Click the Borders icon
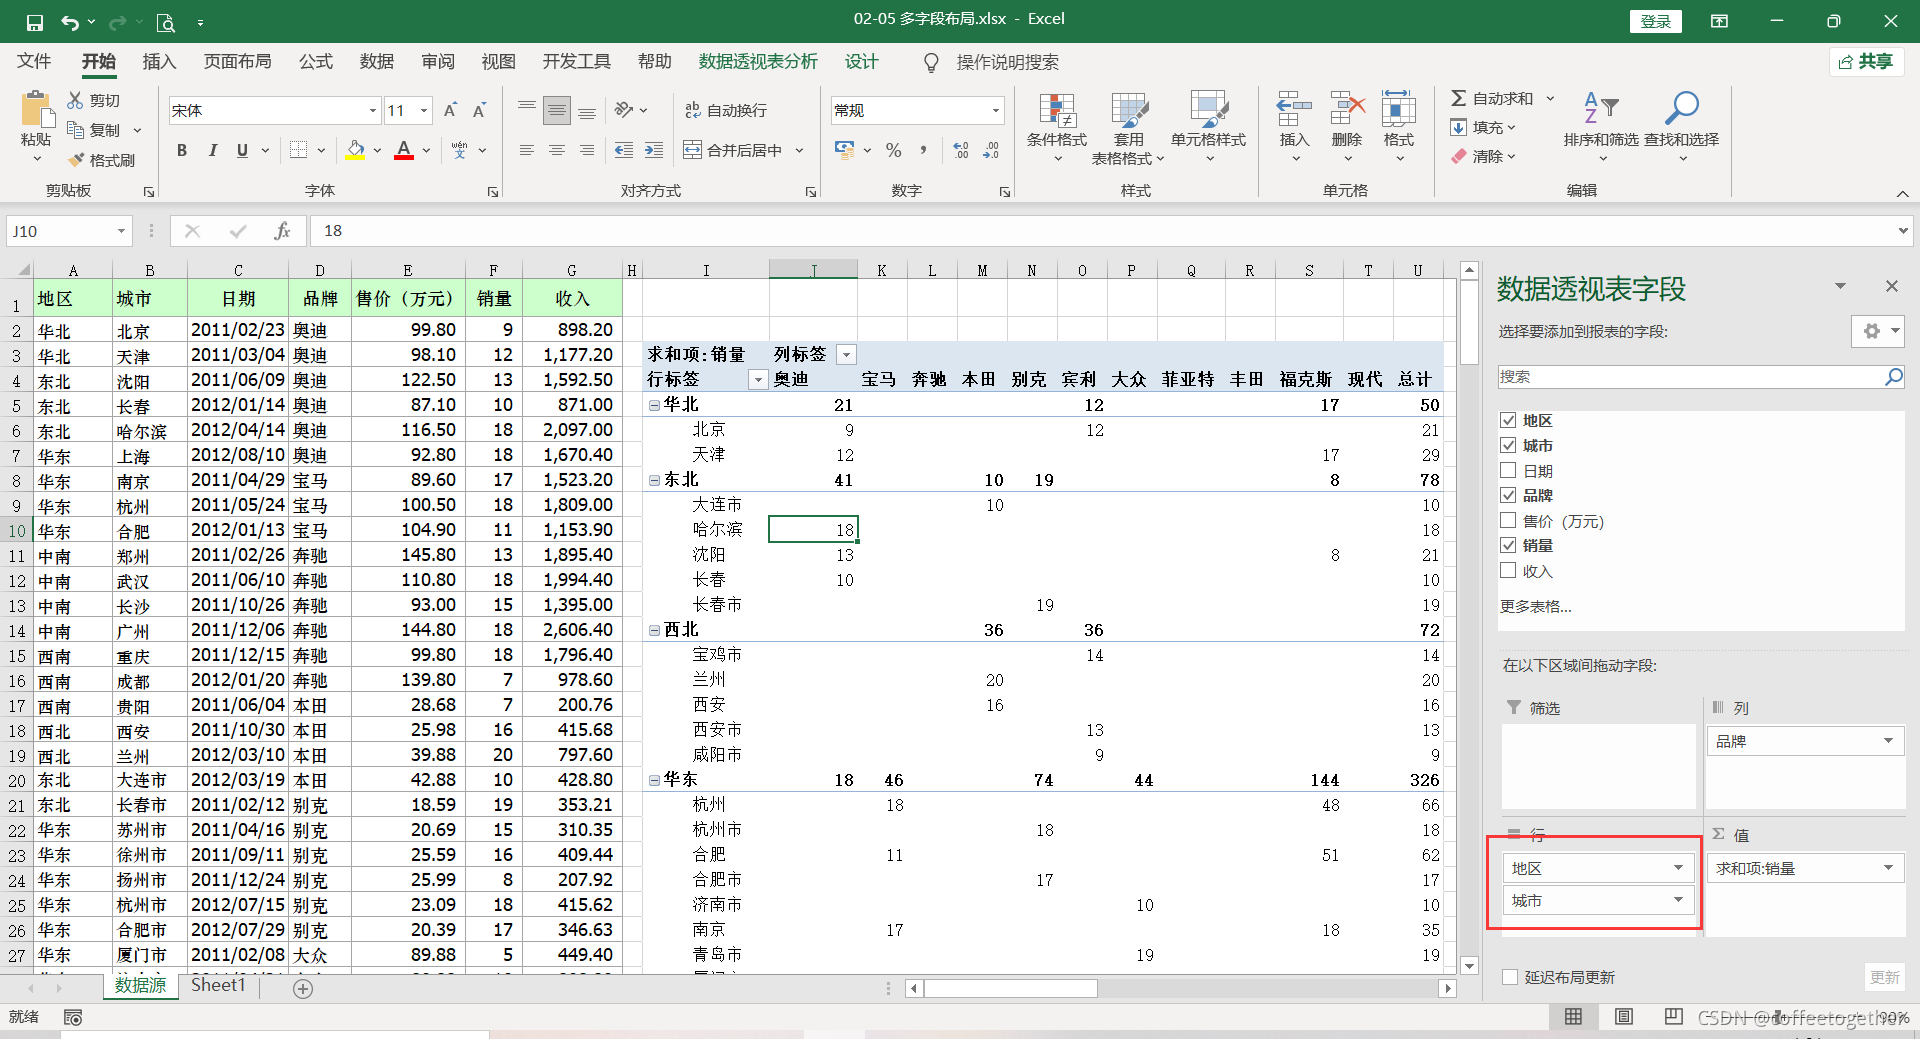Viewport: 1920px width, 1039px height. point(299,150)
